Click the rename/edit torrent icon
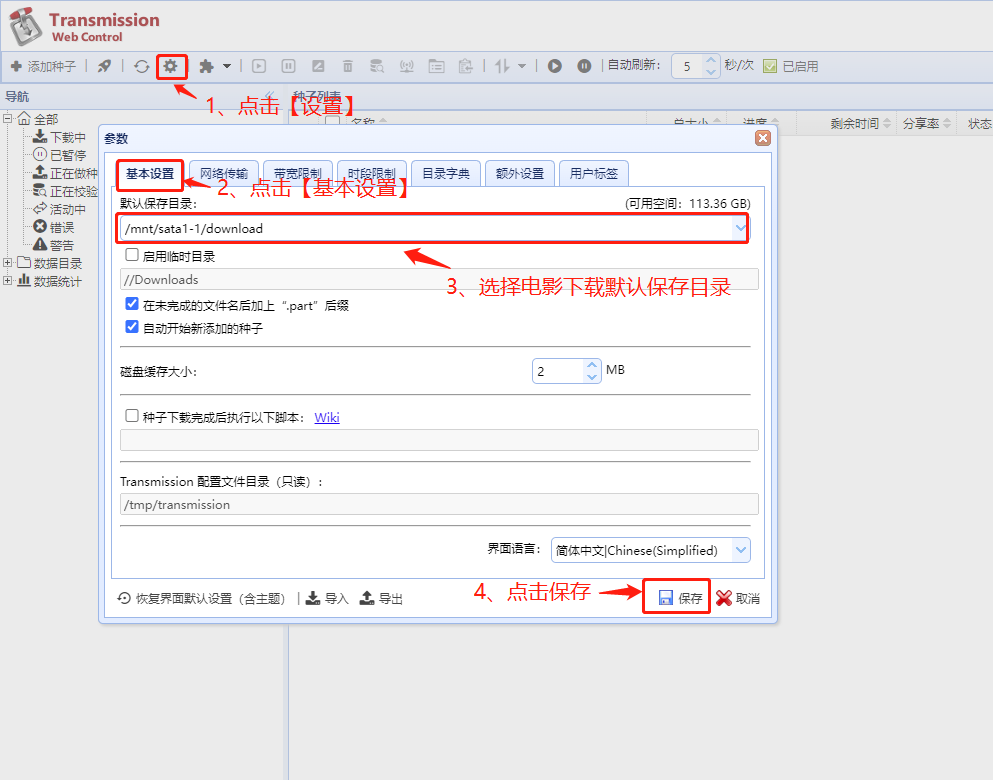 pos(318,66)
